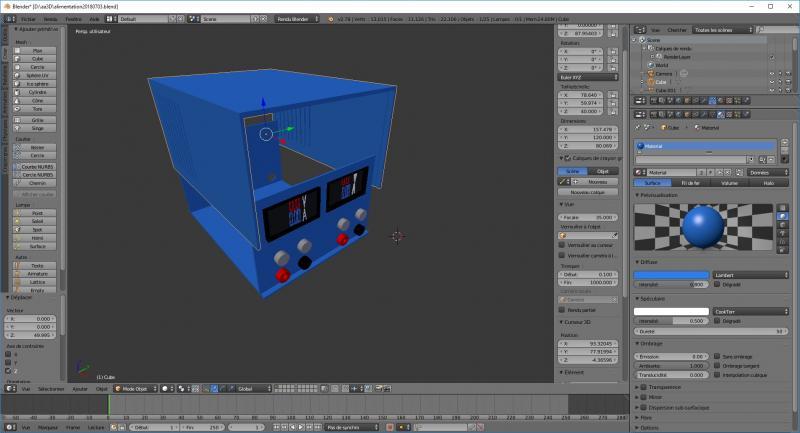Open the Mode Objet dropdown
Screen dimensions: 800x433
135,388
